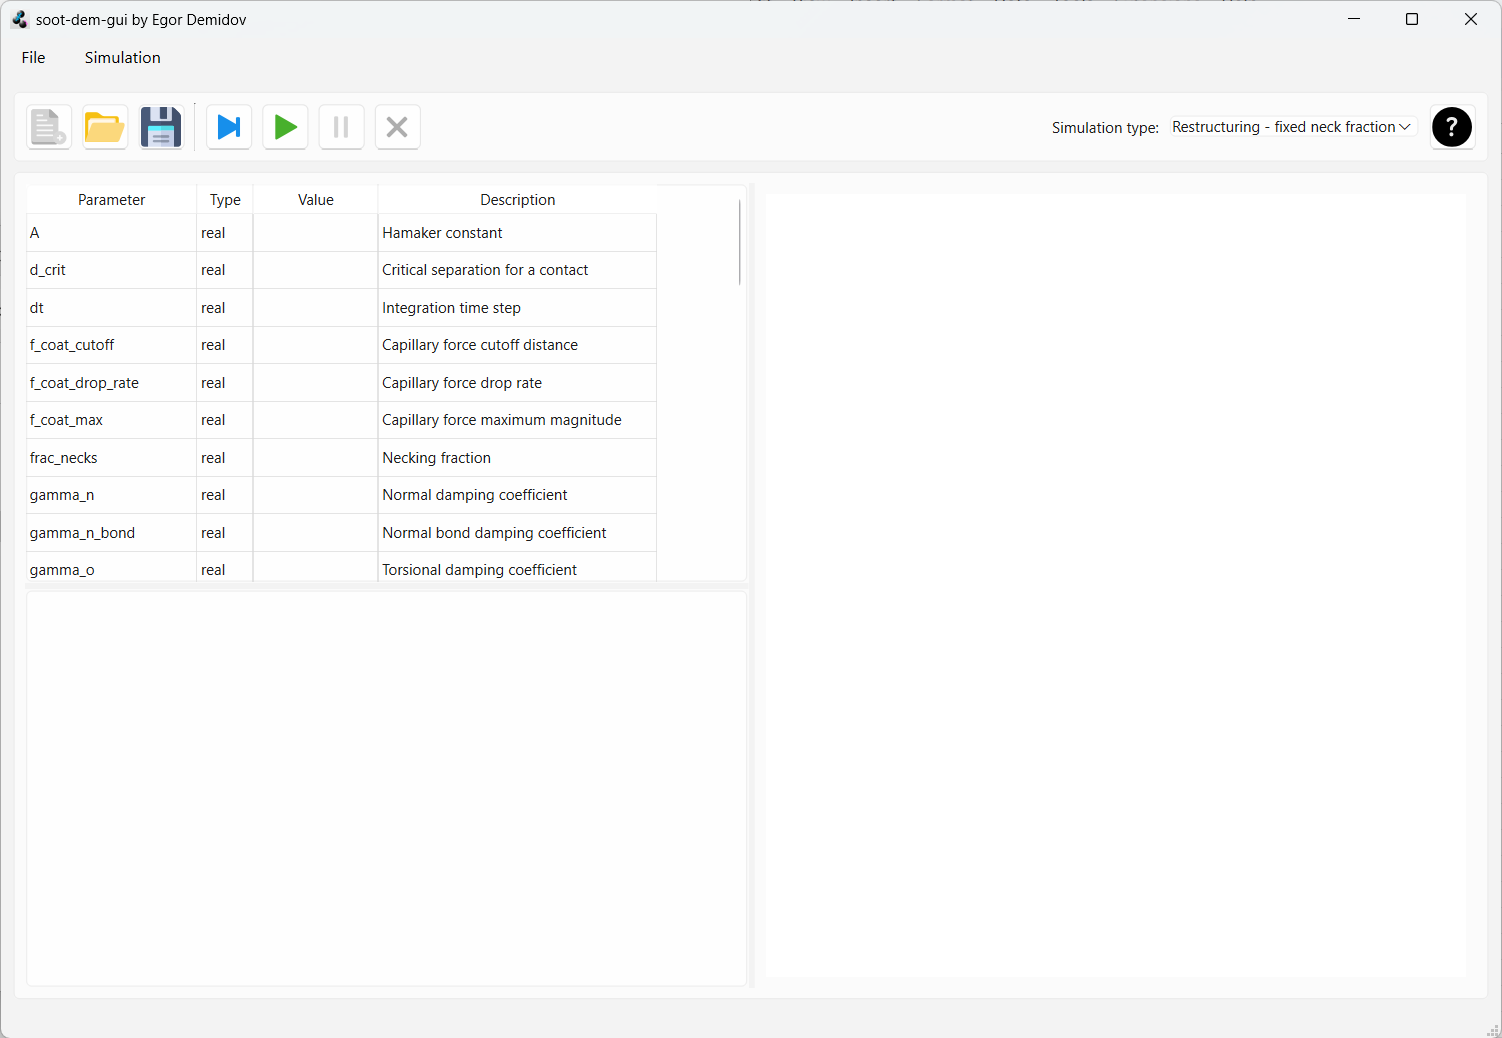Click the Value cell for gamma_n_bond
The width and height of the screenshot is (1502, 1038).
click(x=316, y=533)
